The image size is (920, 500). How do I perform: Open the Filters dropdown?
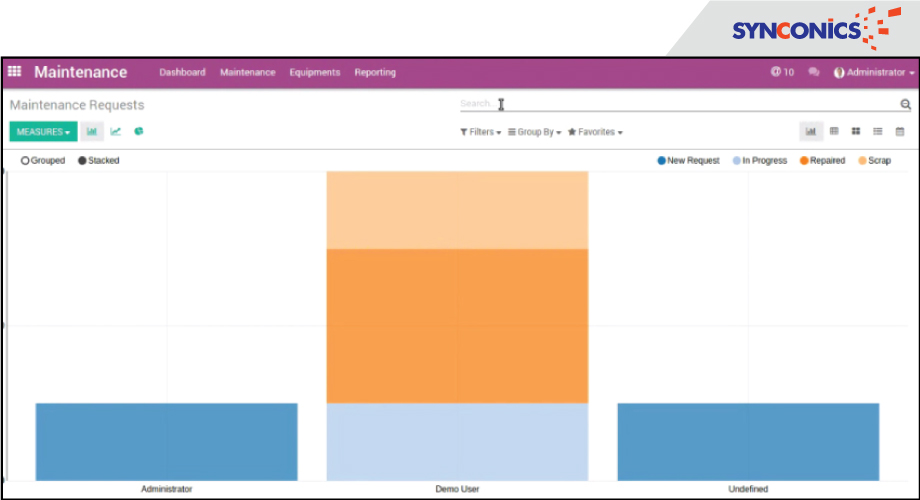(x=481, y=132)
